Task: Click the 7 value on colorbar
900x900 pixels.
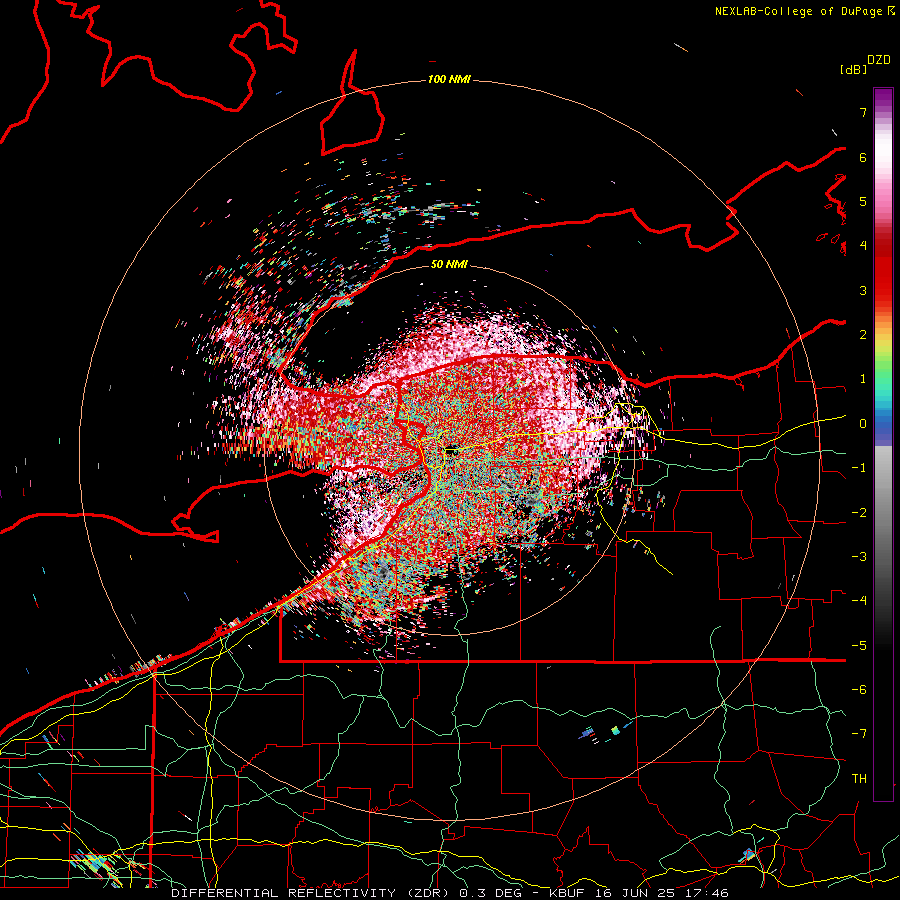Action: click(863, 112)
